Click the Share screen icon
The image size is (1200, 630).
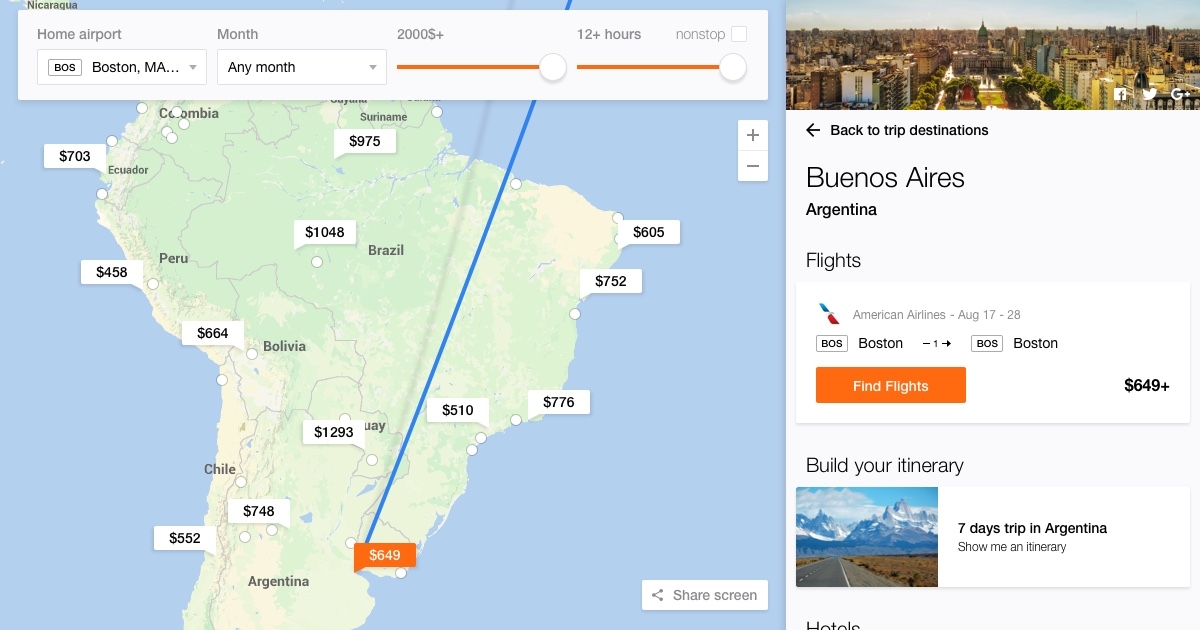point(658,595)
